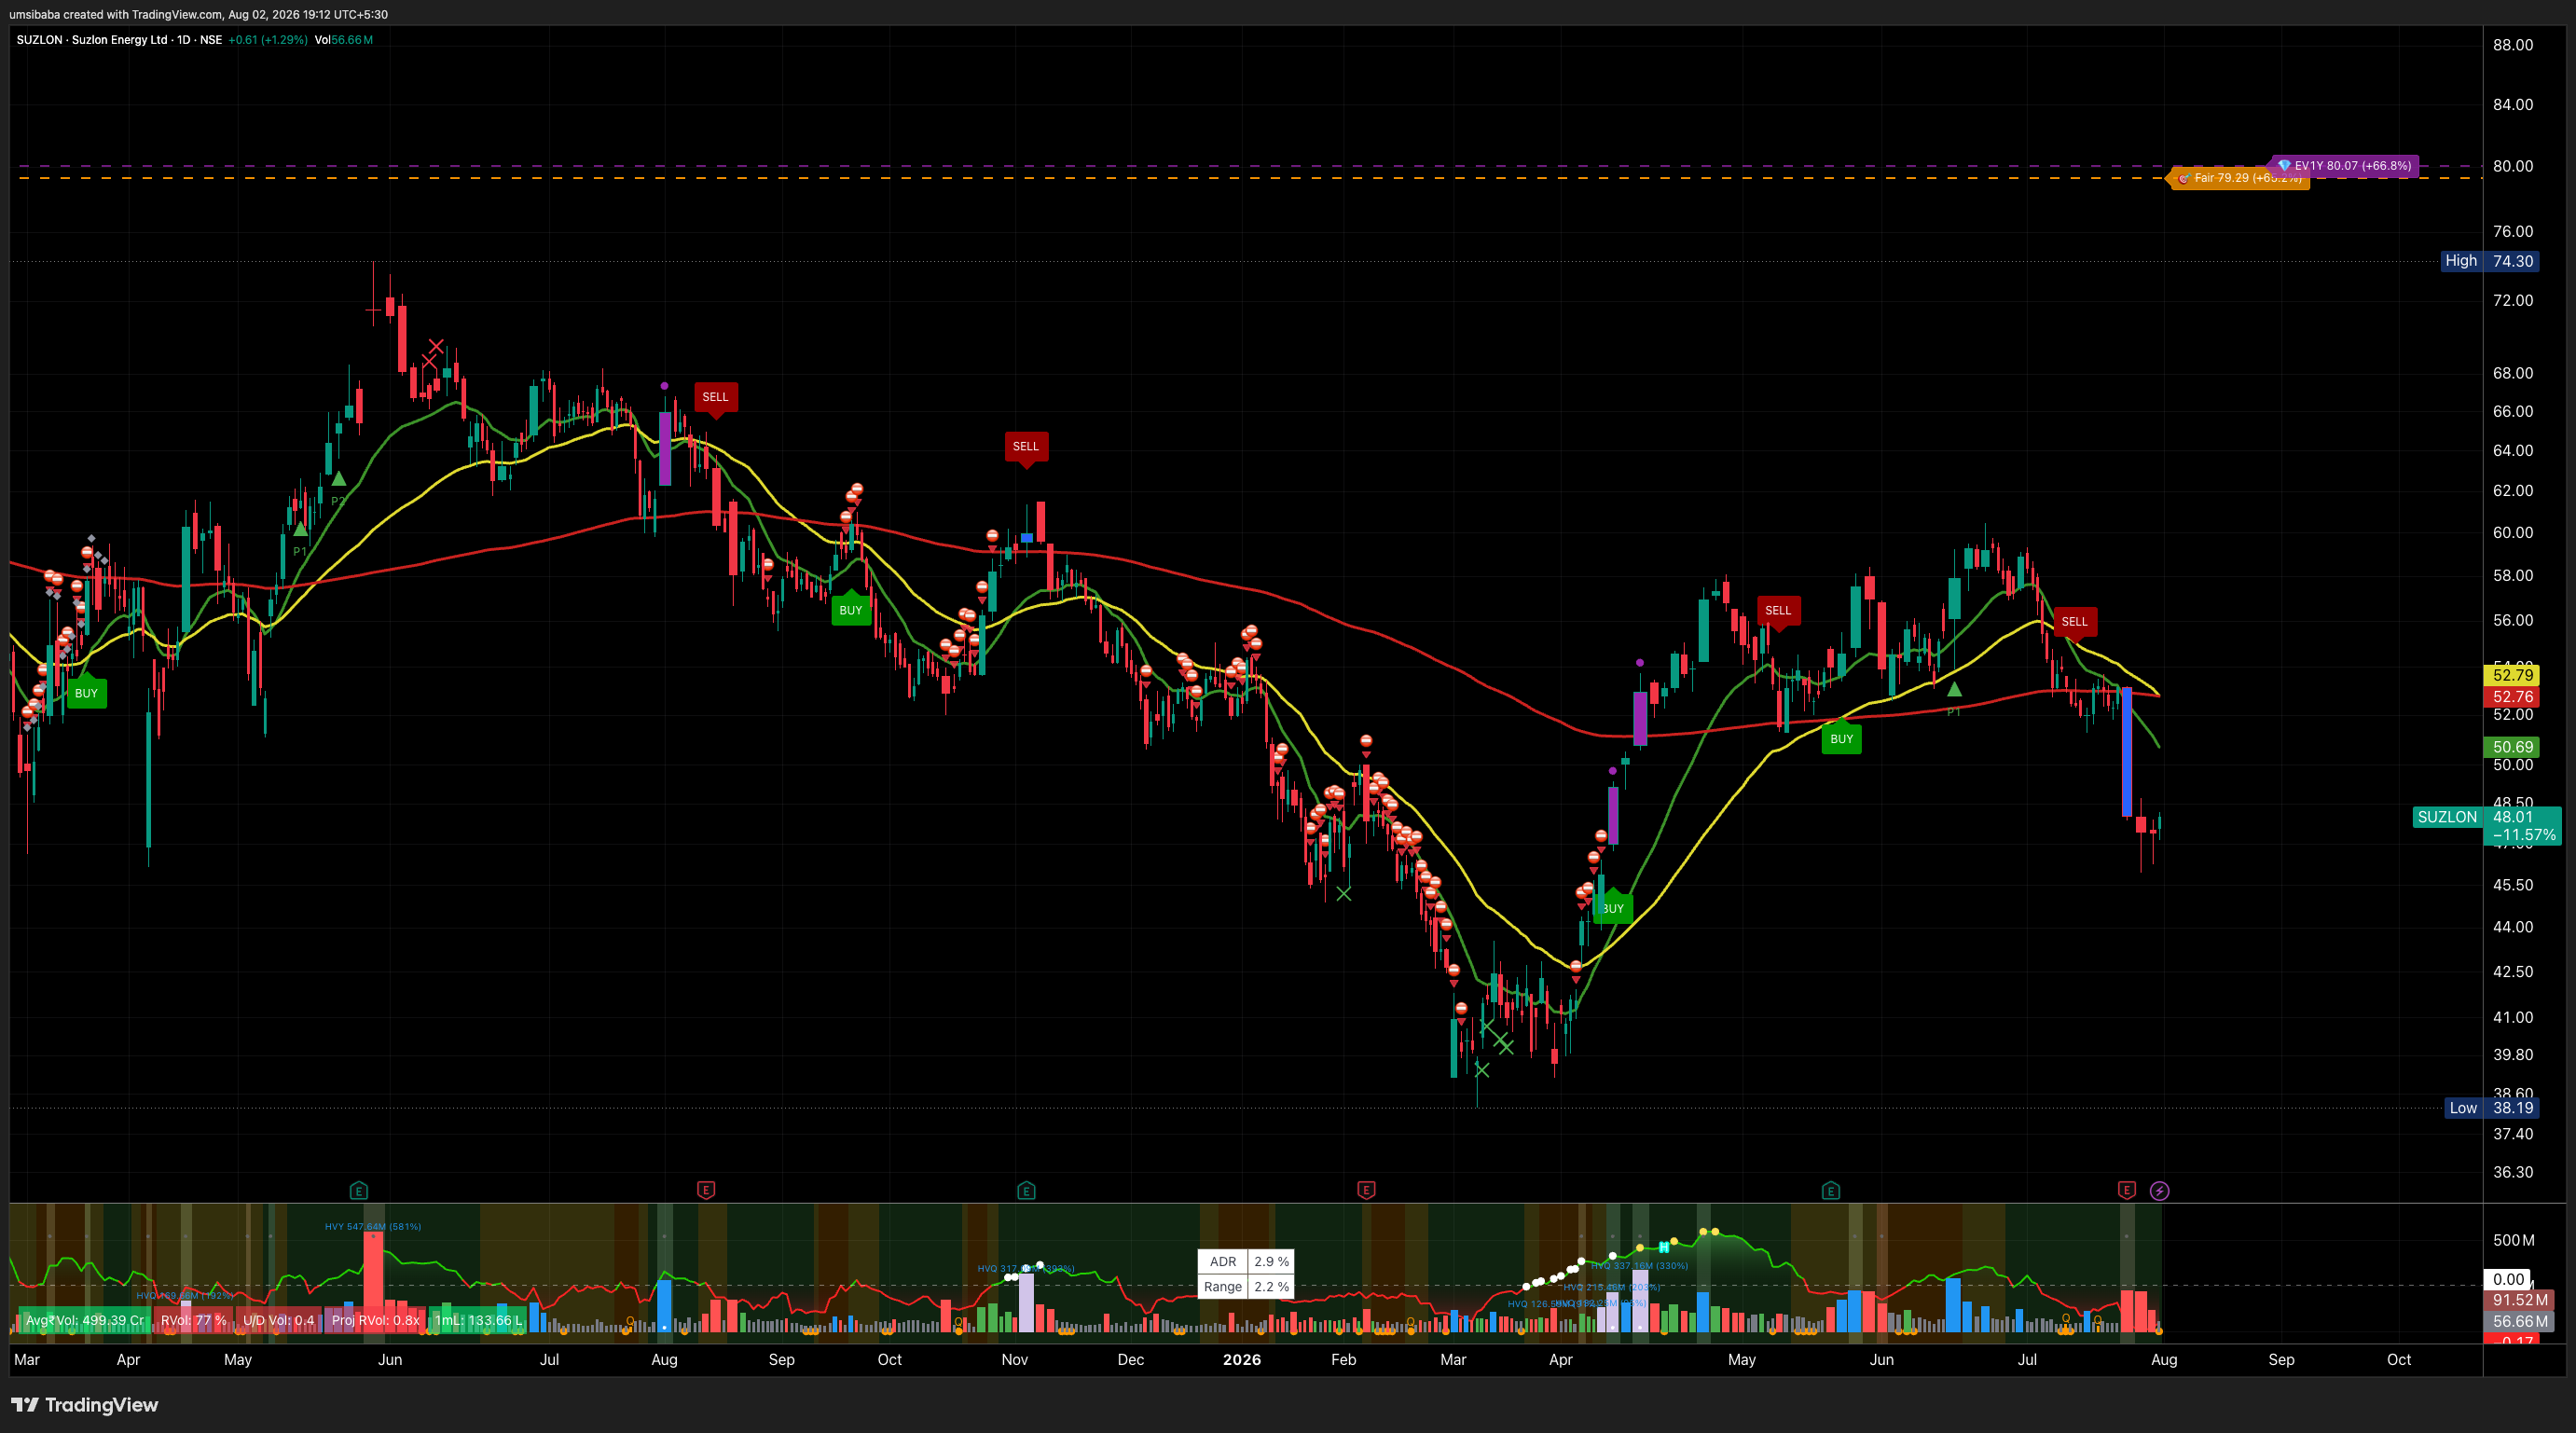2576x1433 pixels.
Task: Click the TradingView logo at the bottom
Action: (x=85, y=1405)
